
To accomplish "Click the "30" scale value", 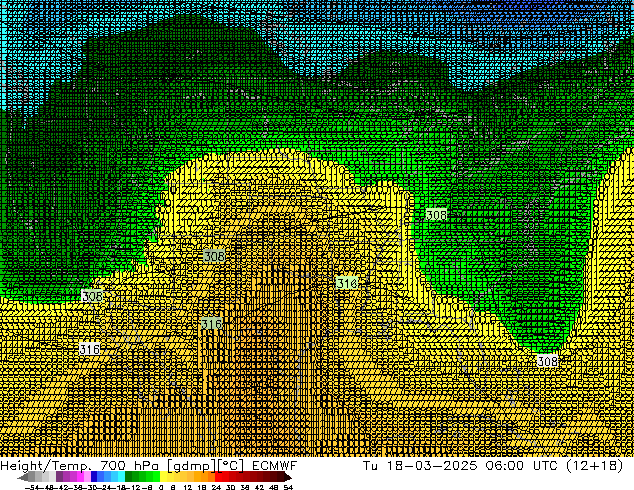I will 230,488.
